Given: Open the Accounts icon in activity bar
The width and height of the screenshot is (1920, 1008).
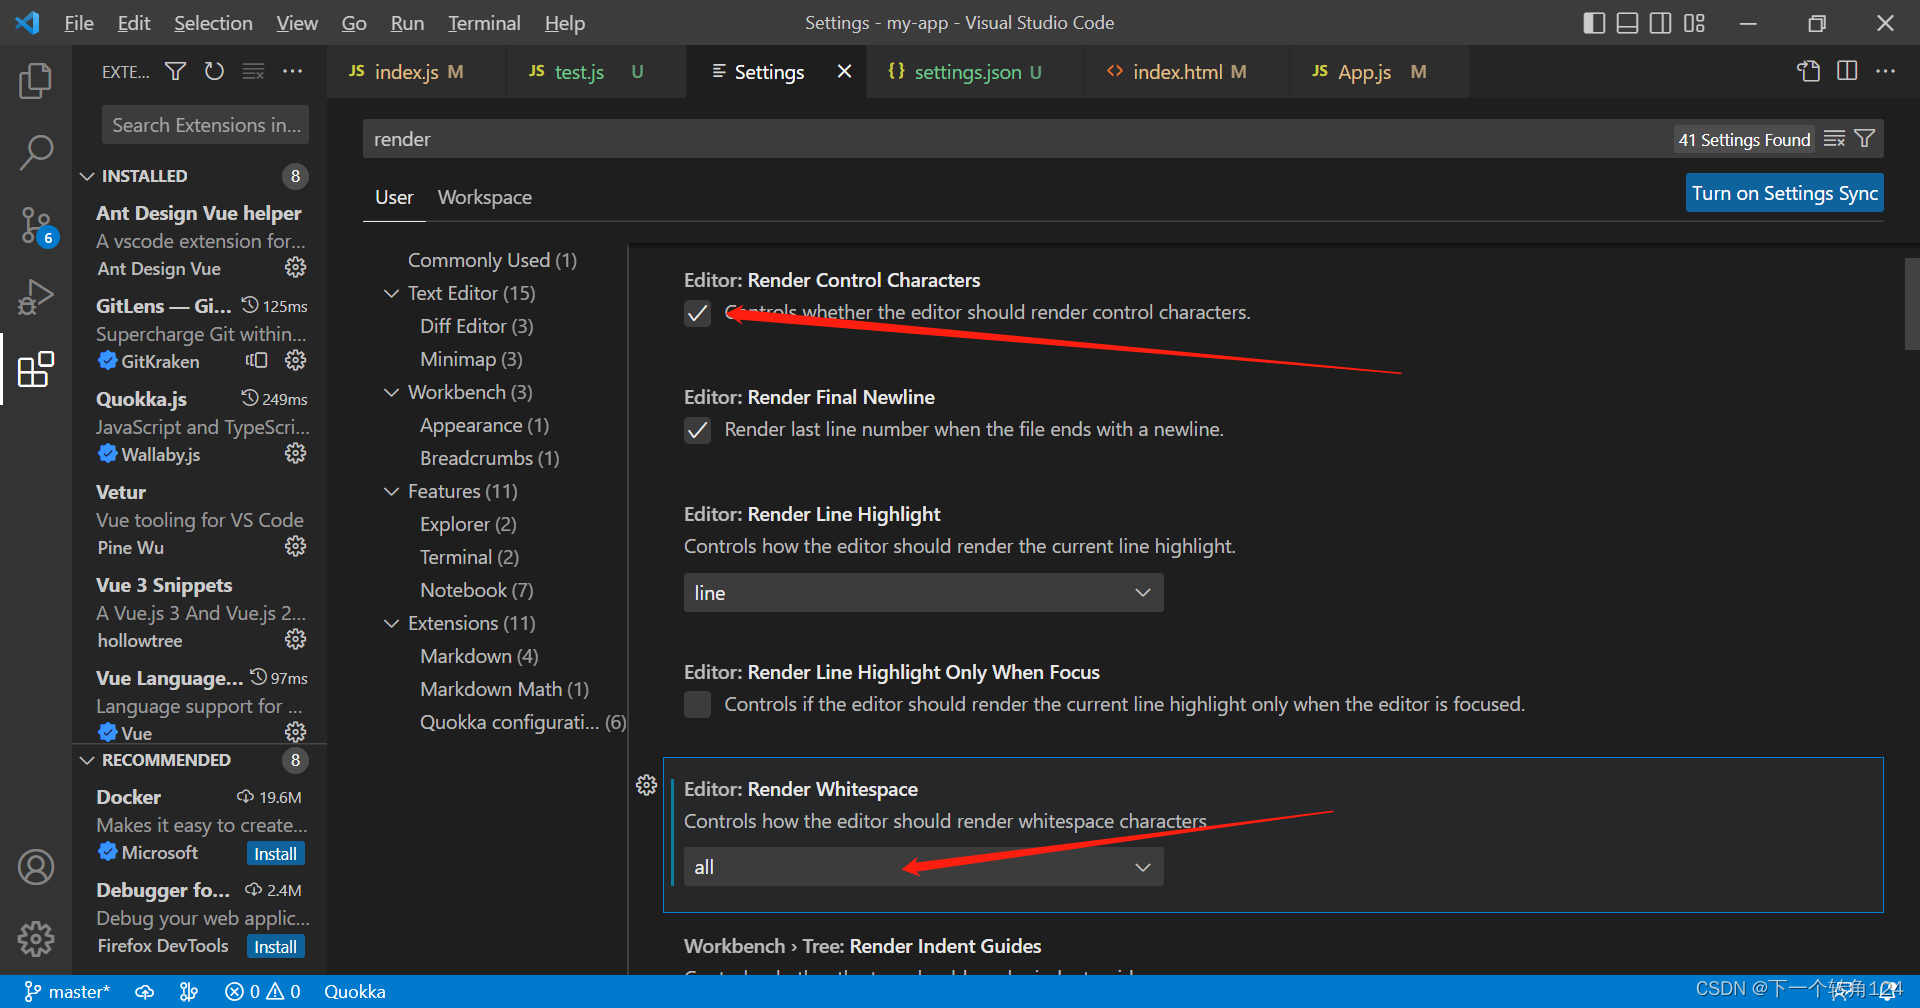Looking at the screenshot, I should tap(36, 867).
